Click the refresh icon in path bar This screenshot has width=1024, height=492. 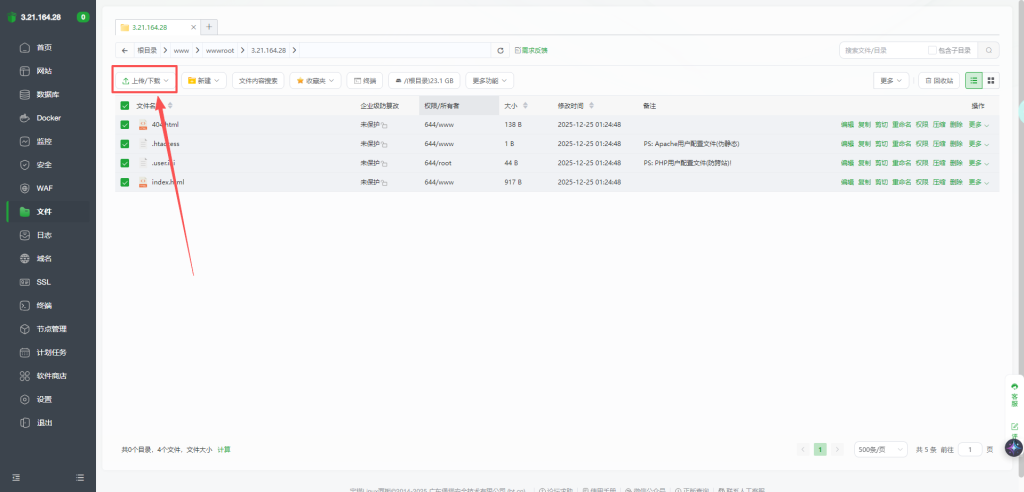[500, 50]
